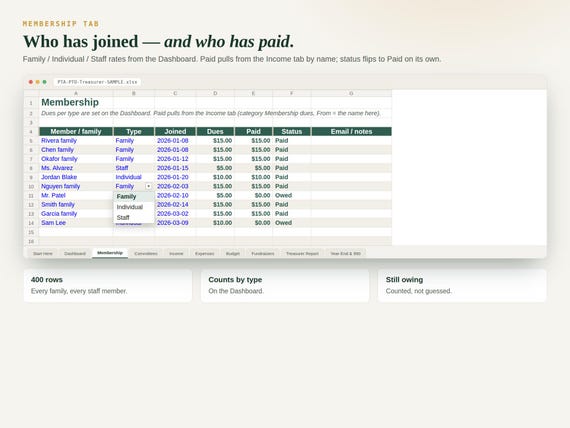Screen dimensions: 570x428
Task: Click the Individual type cell for Jordan Blake
Action: click(x=134, y=177)
